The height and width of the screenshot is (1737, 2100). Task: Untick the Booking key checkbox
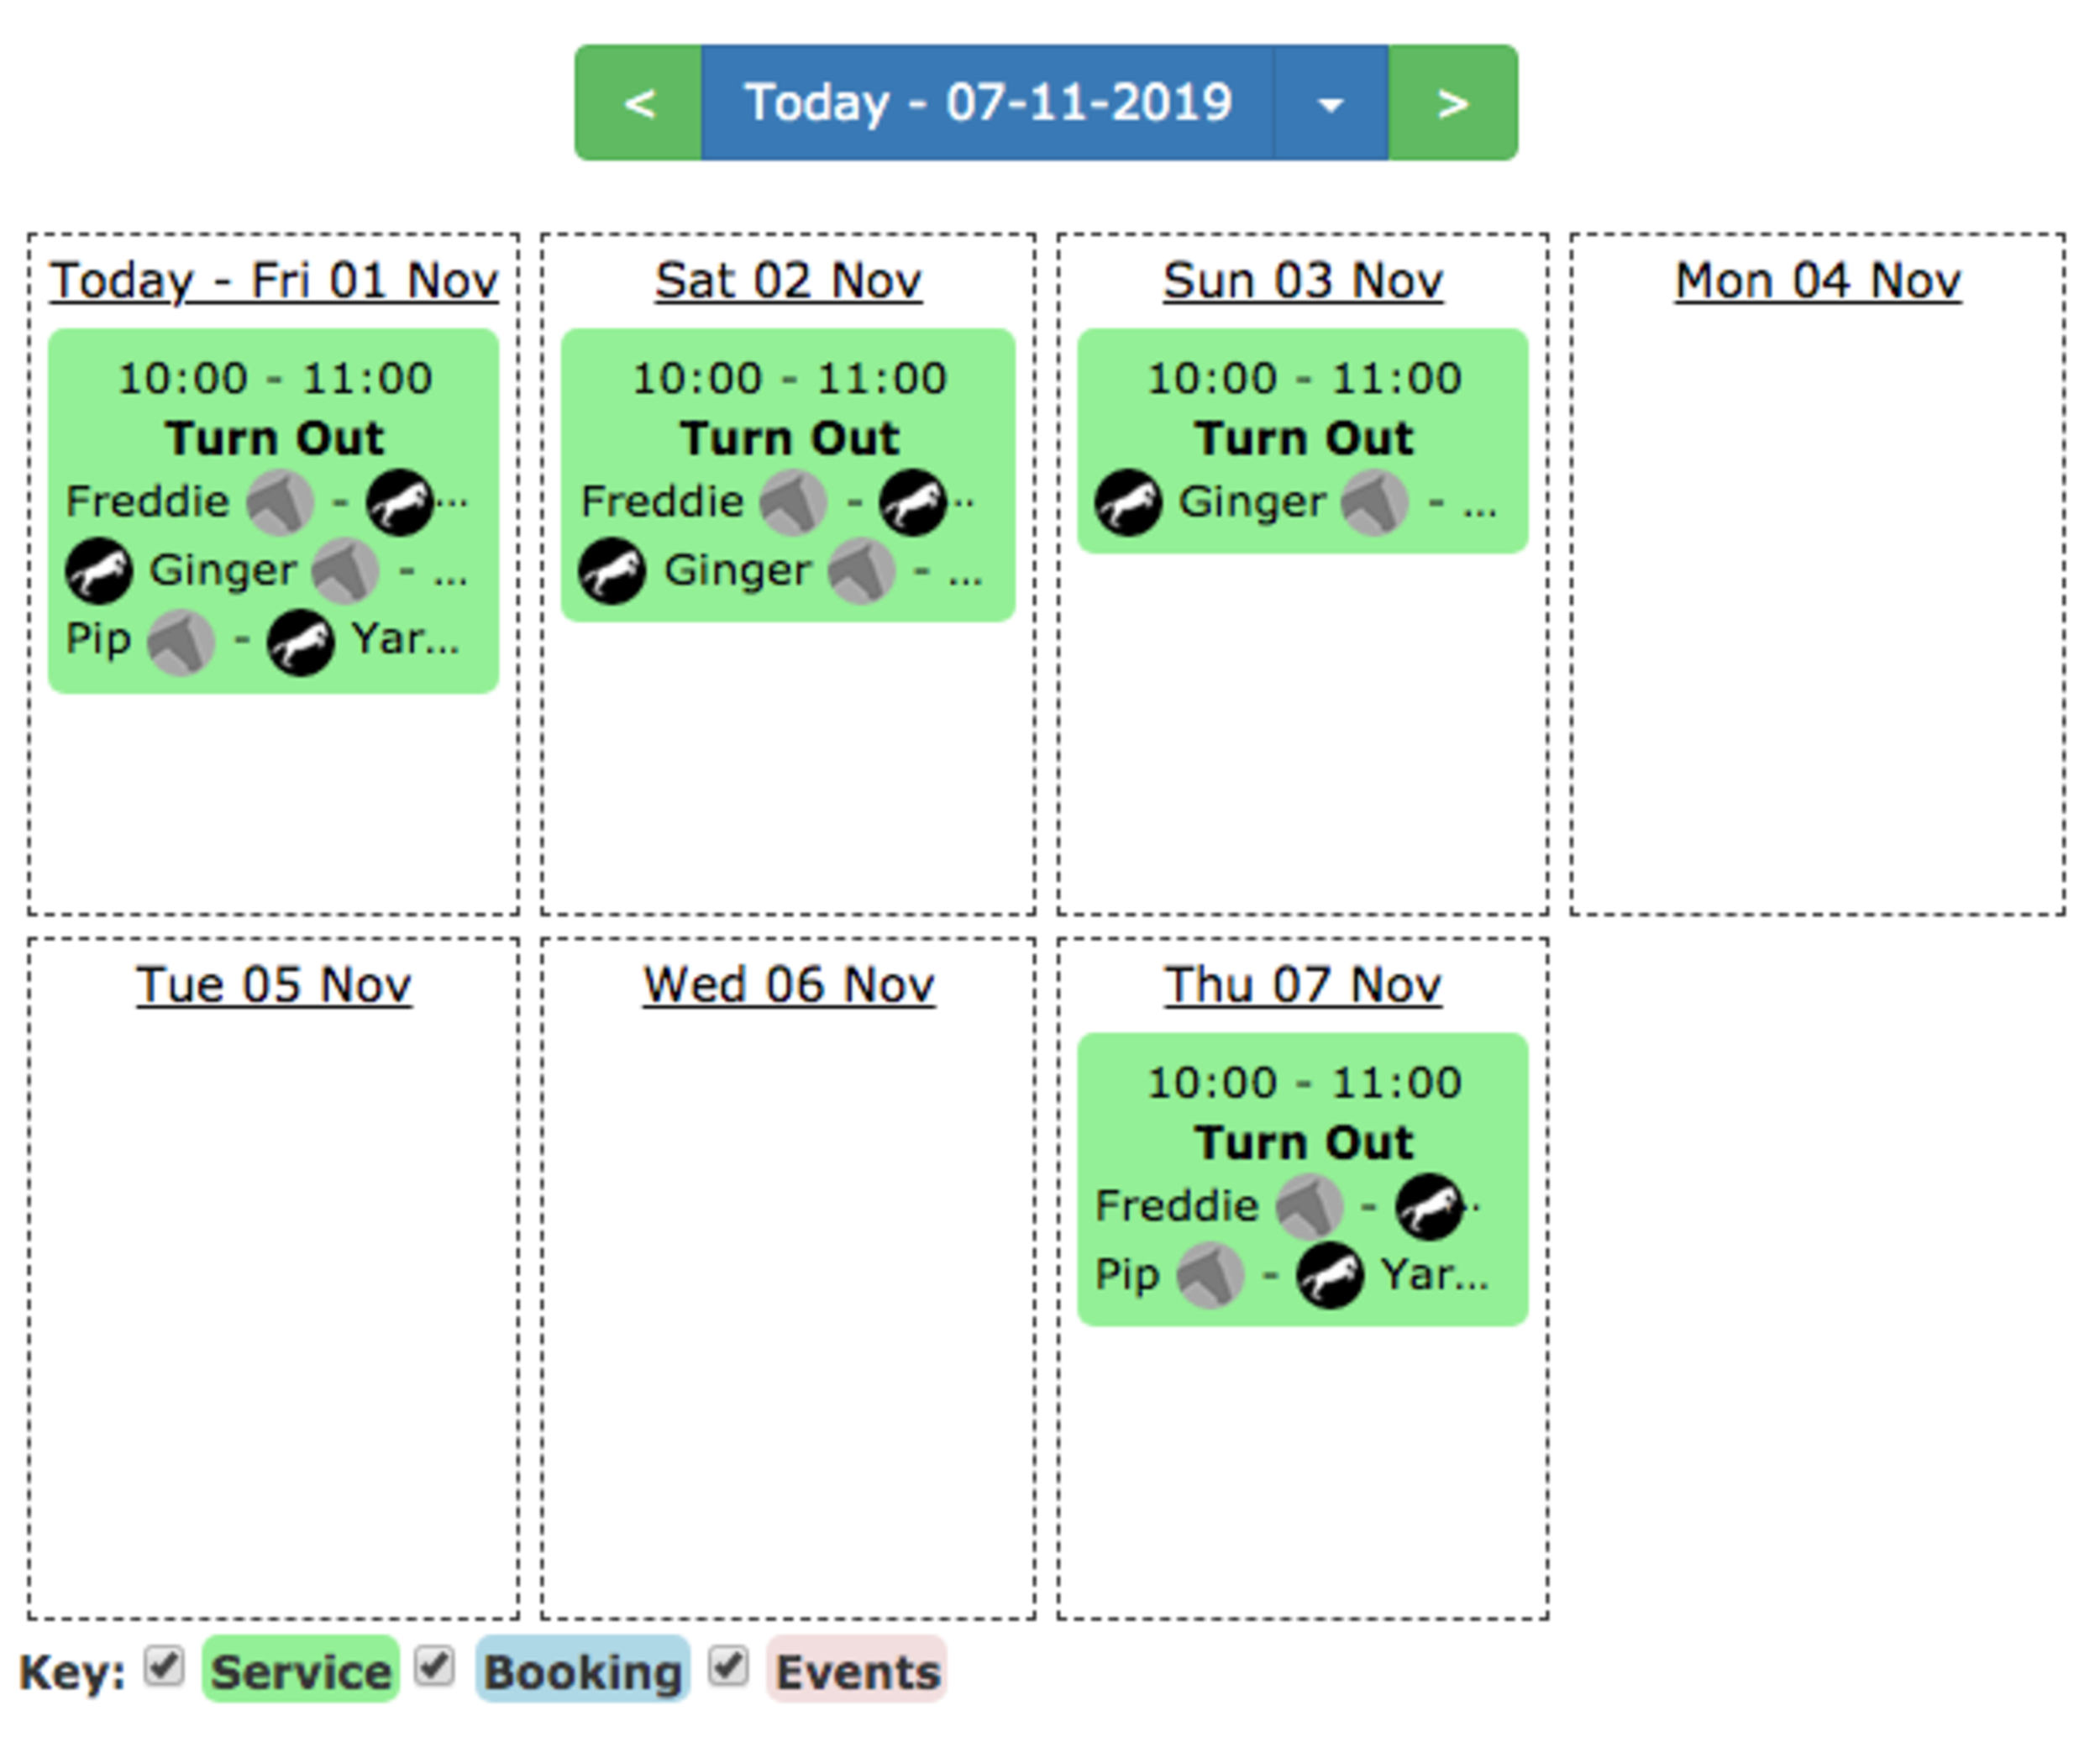point(435,1667)
